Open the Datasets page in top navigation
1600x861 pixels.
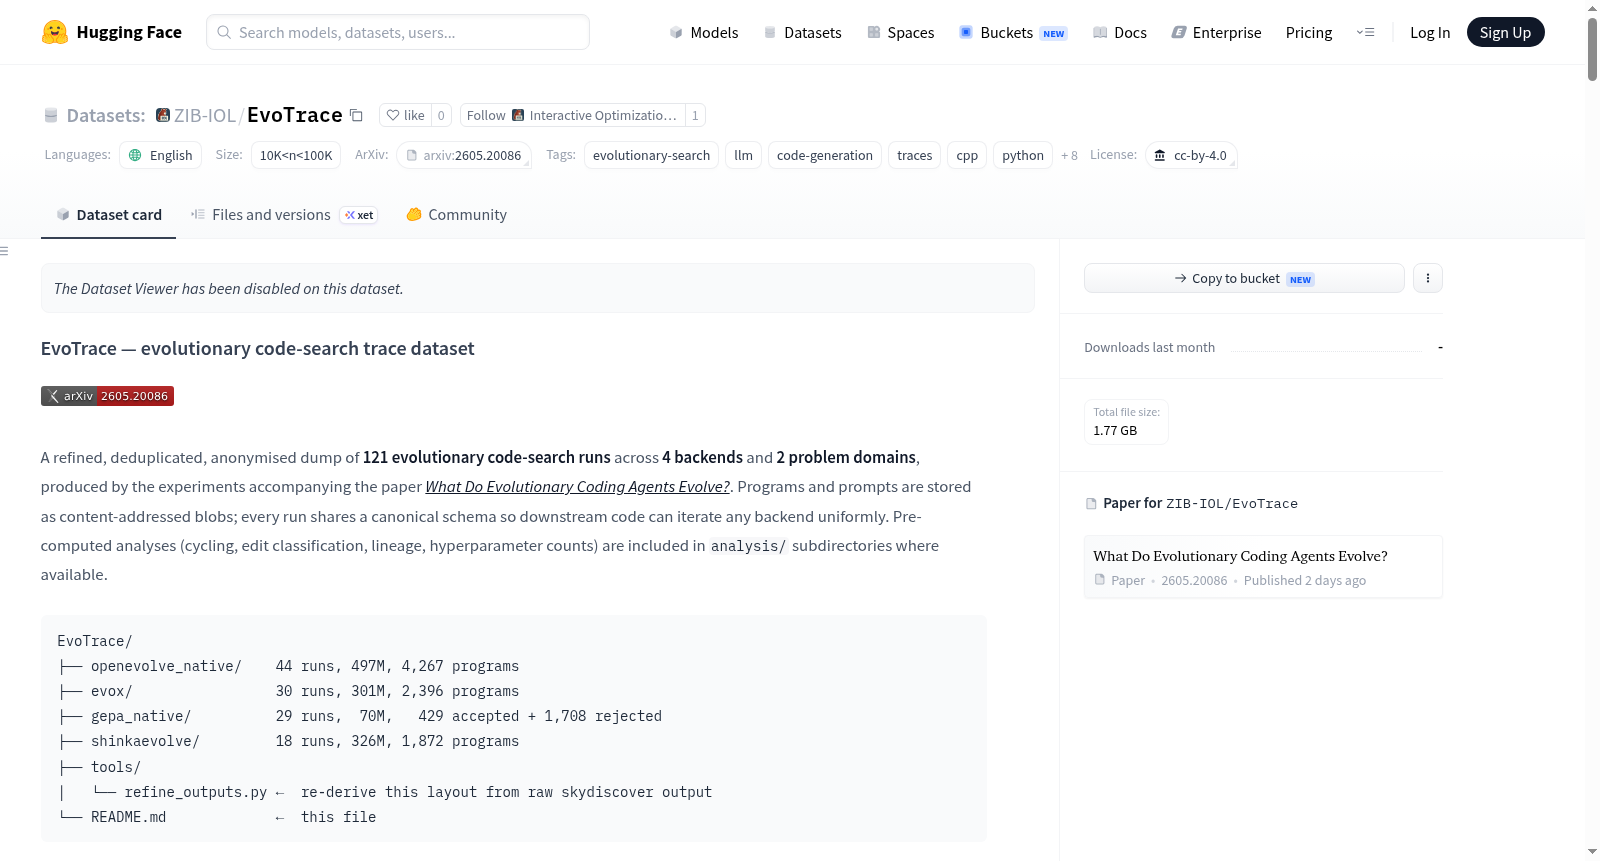tap(803, 32)
